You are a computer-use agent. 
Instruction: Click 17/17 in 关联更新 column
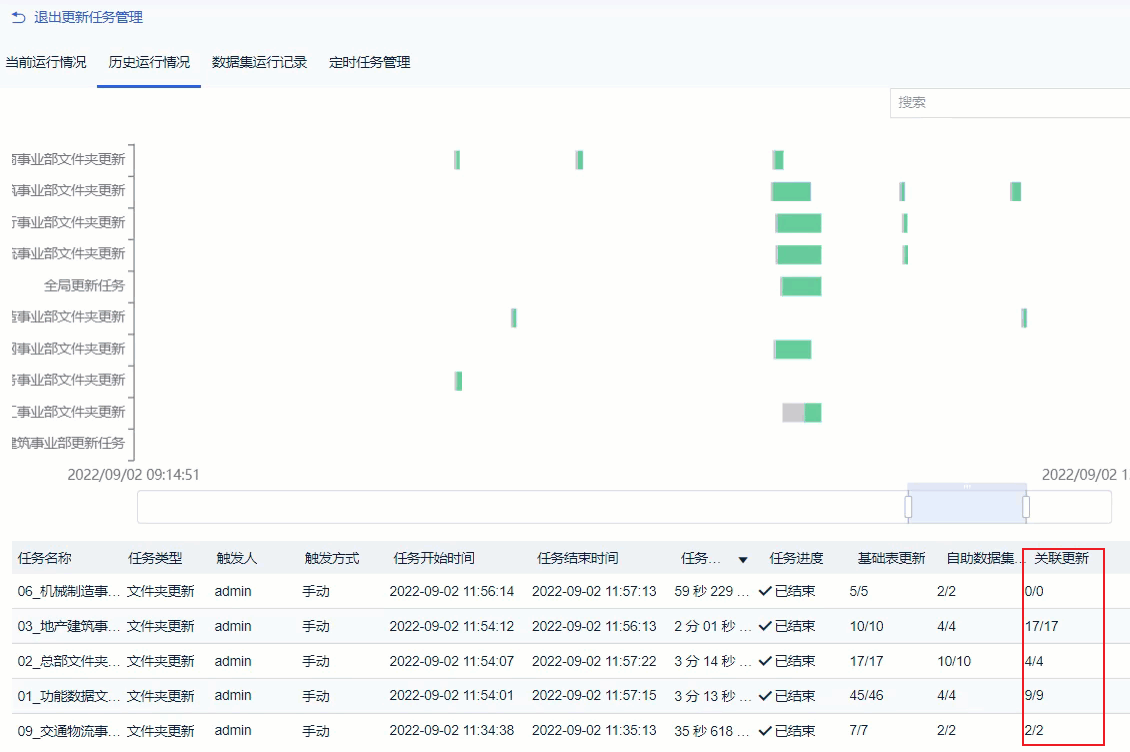coord(1041,626)
